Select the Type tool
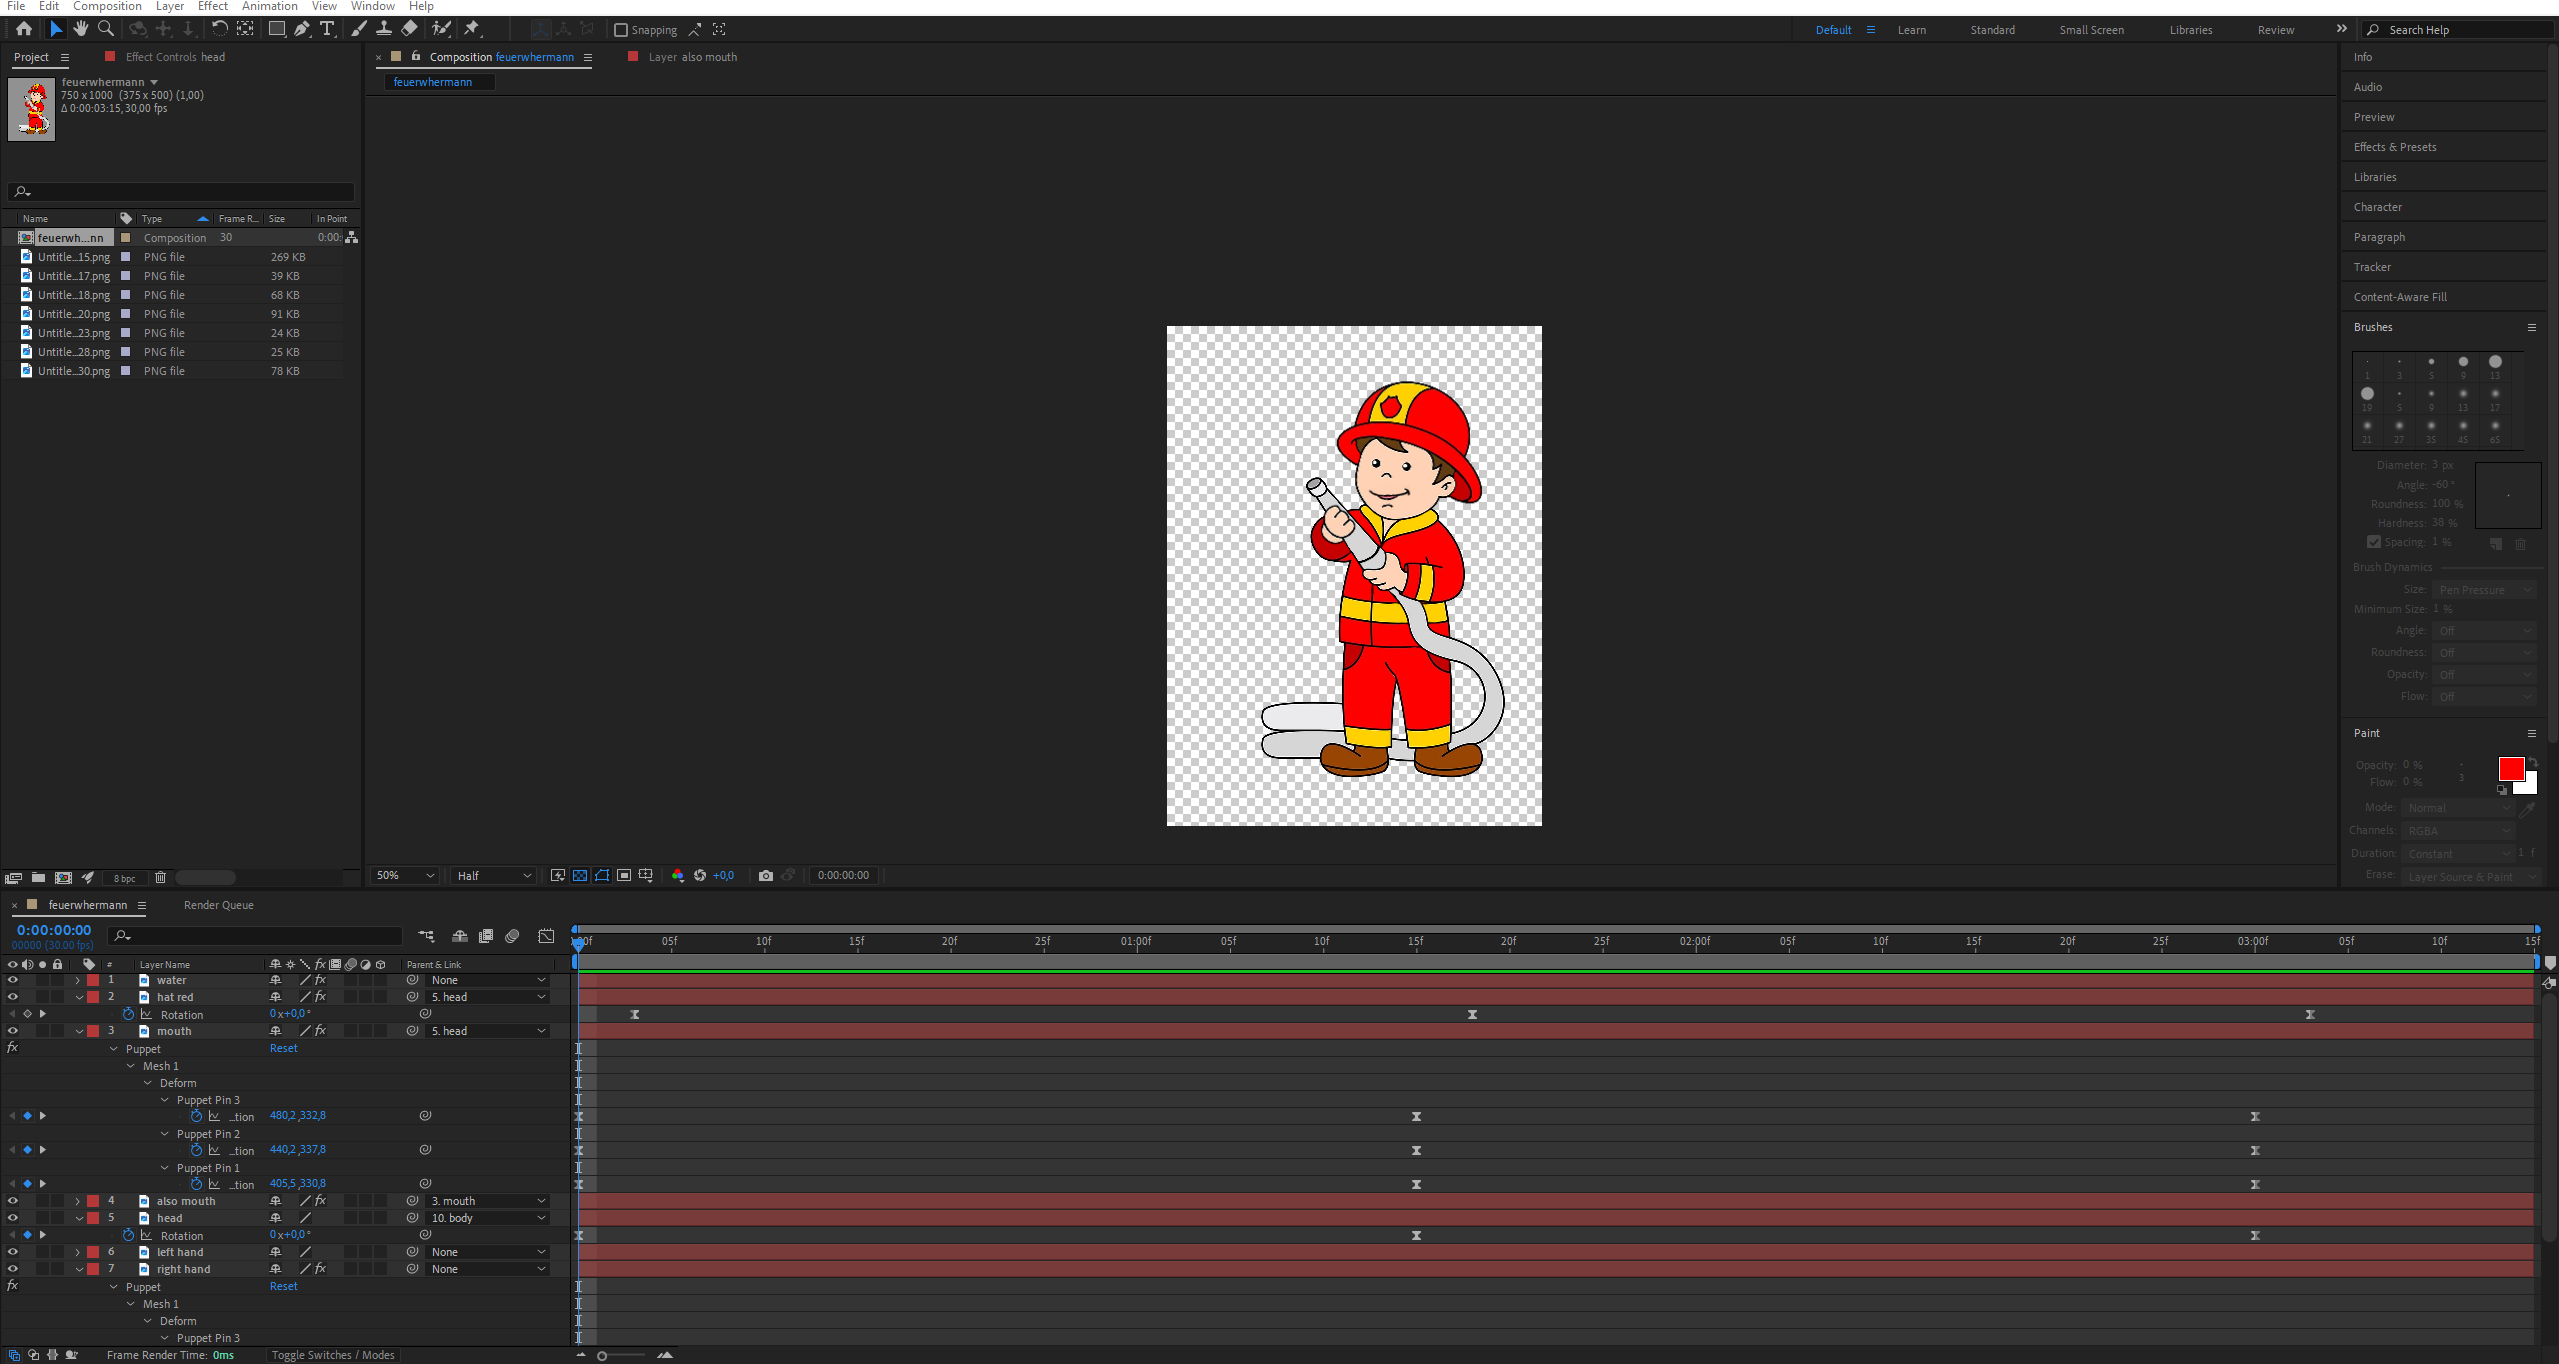The width and height of the screenshot is (2559, 1364). point(328,29)
